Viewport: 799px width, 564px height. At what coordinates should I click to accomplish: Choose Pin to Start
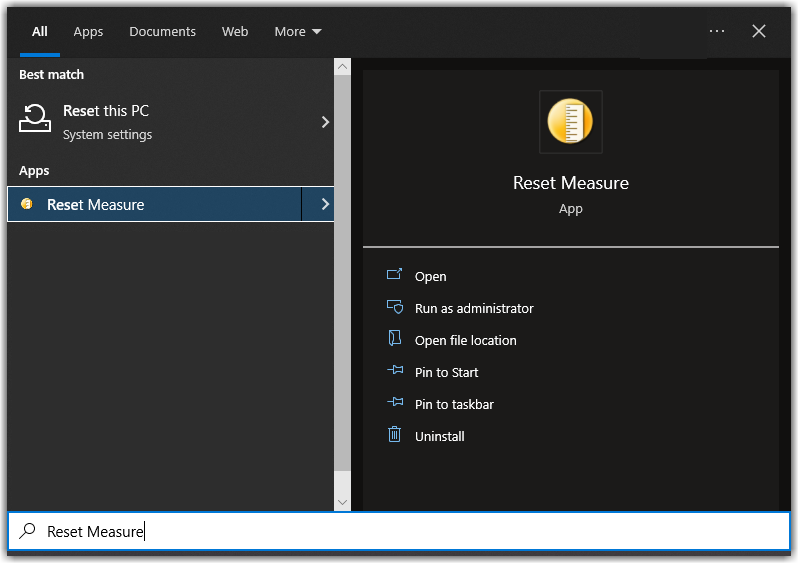[x=446, y=372]
